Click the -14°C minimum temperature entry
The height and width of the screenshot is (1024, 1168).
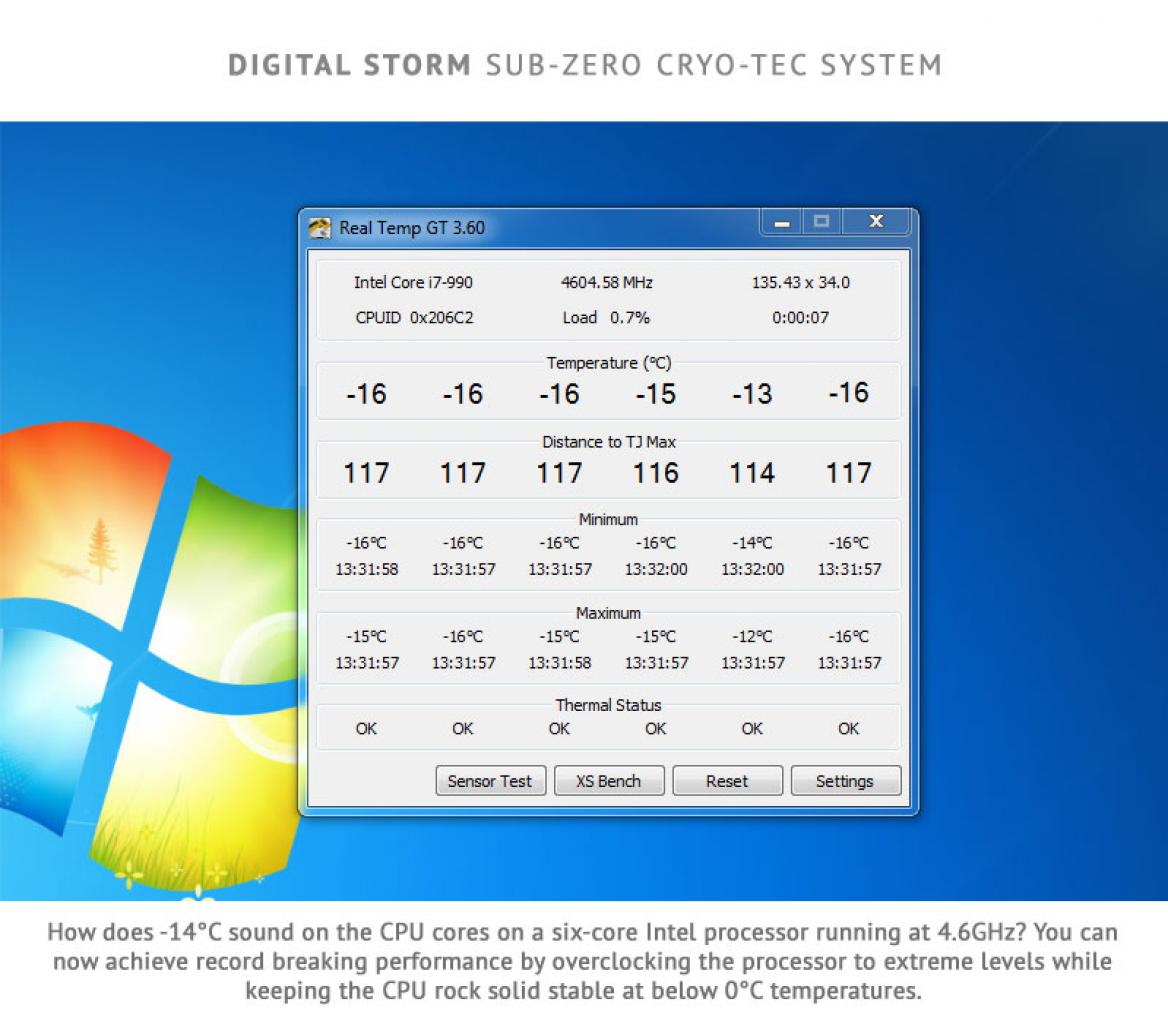point(752,543)
